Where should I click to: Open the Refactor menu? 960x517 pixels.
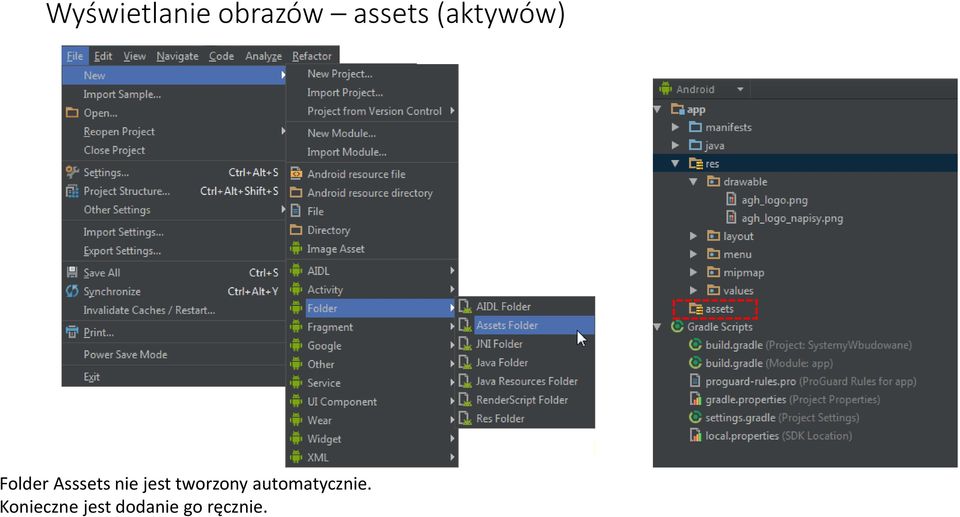click(x=312, y=56)
